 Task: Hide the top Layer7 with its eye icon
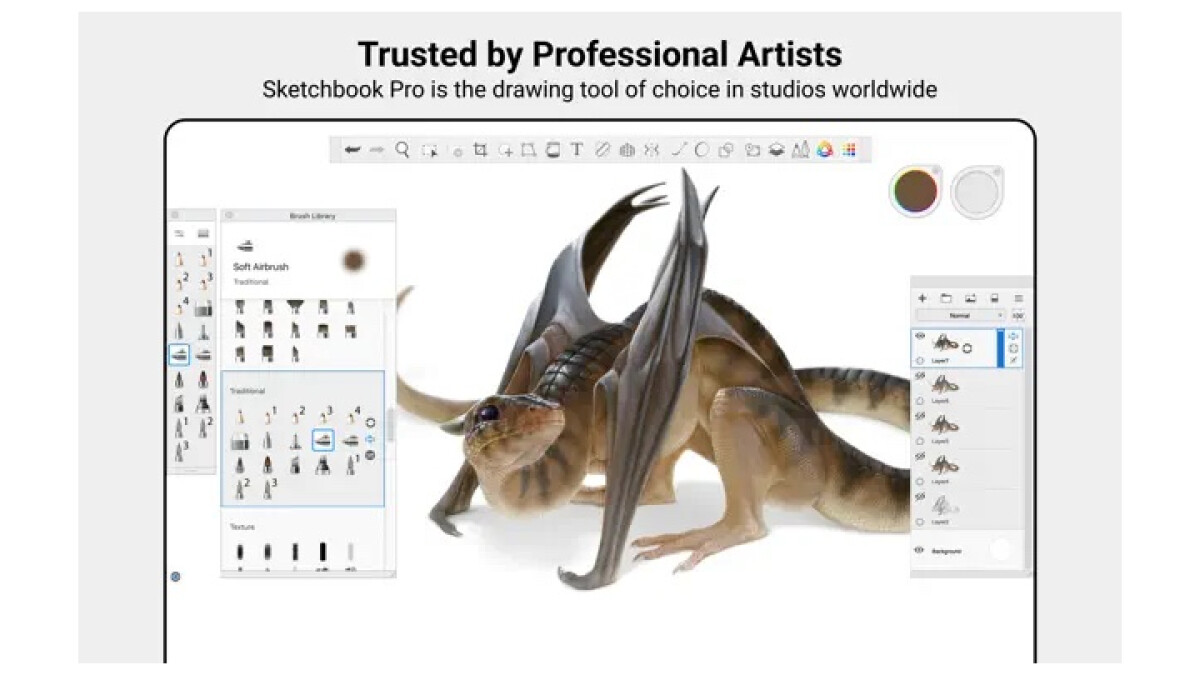(920, 337)
